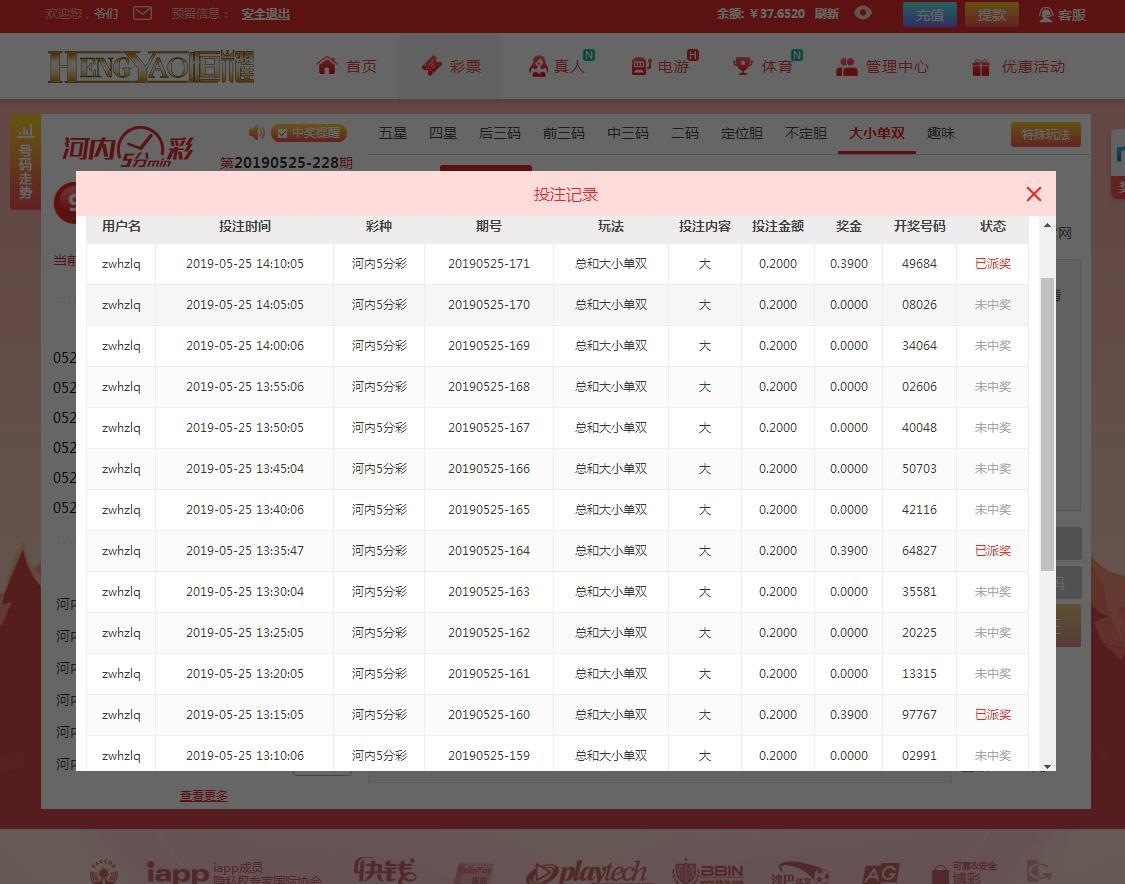This screenshot has width=1125, height=884.
Task: Click the lottery ticket icon
Action: click(x=431, y=66)
